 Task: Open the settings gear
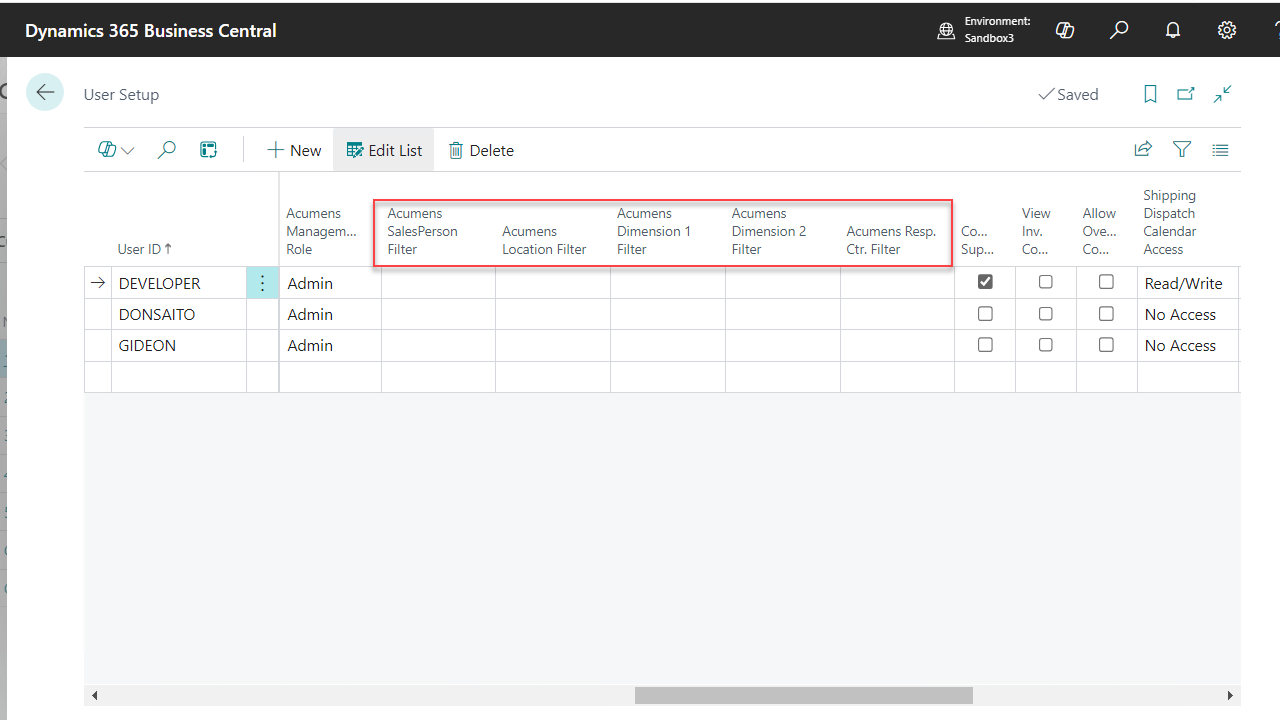coord(1227,30)
